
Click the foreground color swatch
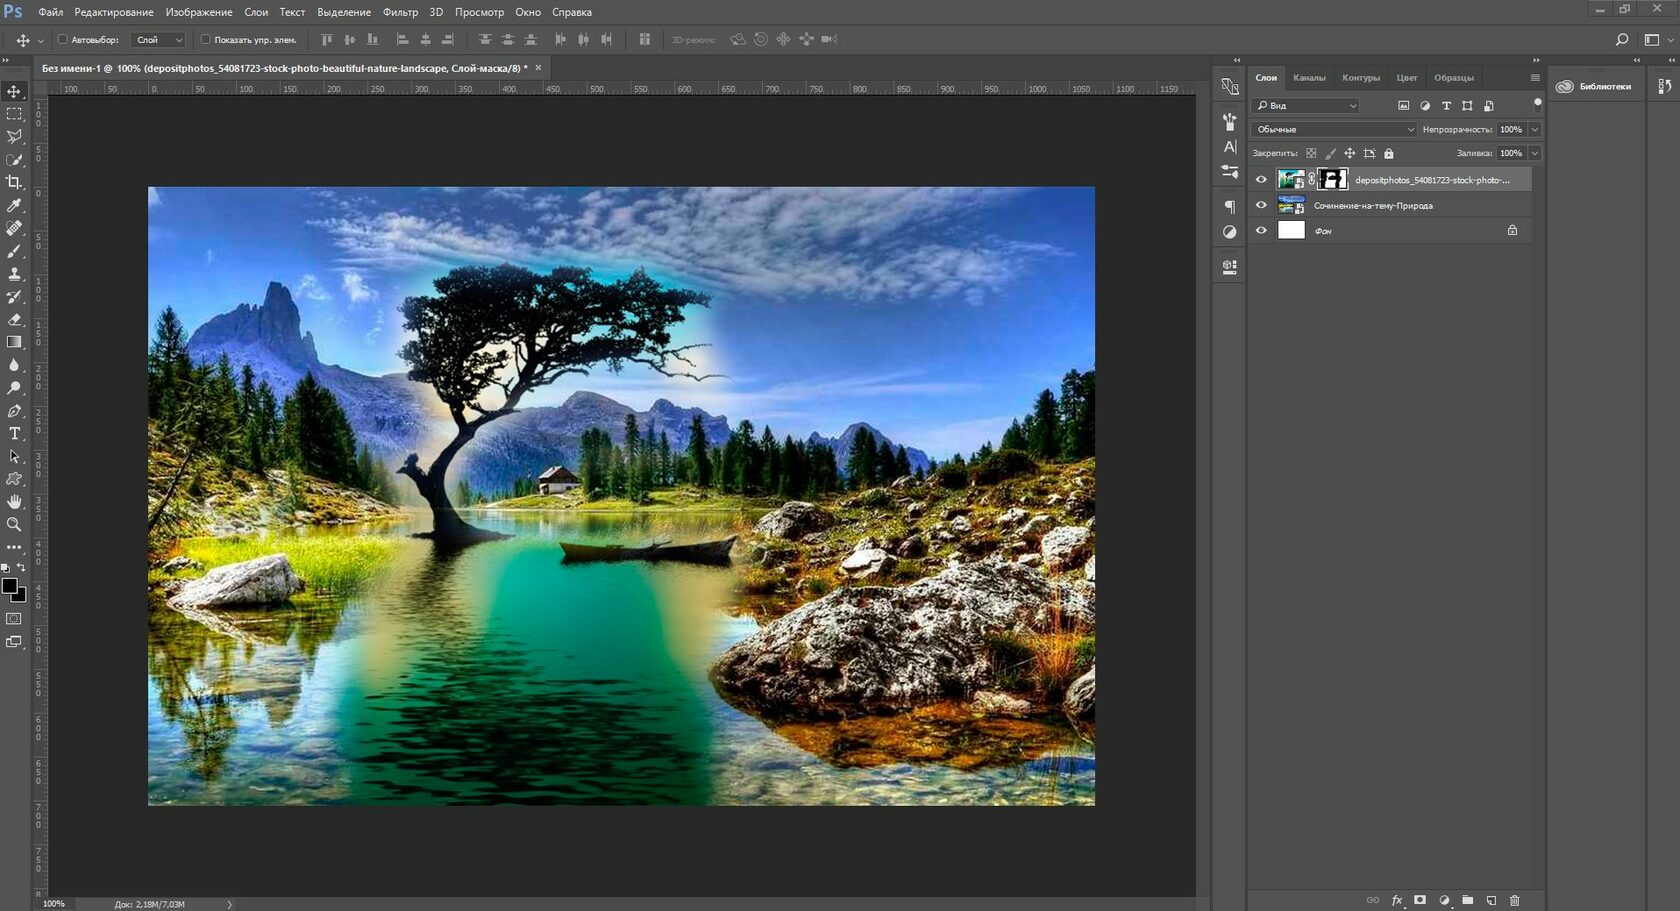tap(10, 587)
